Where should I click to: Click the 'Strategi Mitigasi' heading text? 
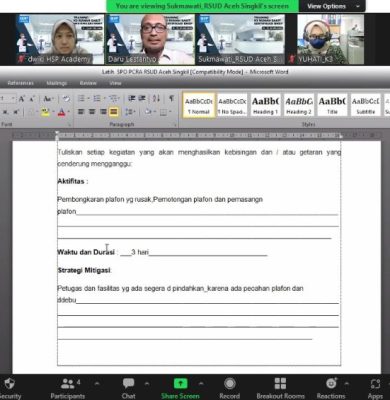(x=84, y=270)
